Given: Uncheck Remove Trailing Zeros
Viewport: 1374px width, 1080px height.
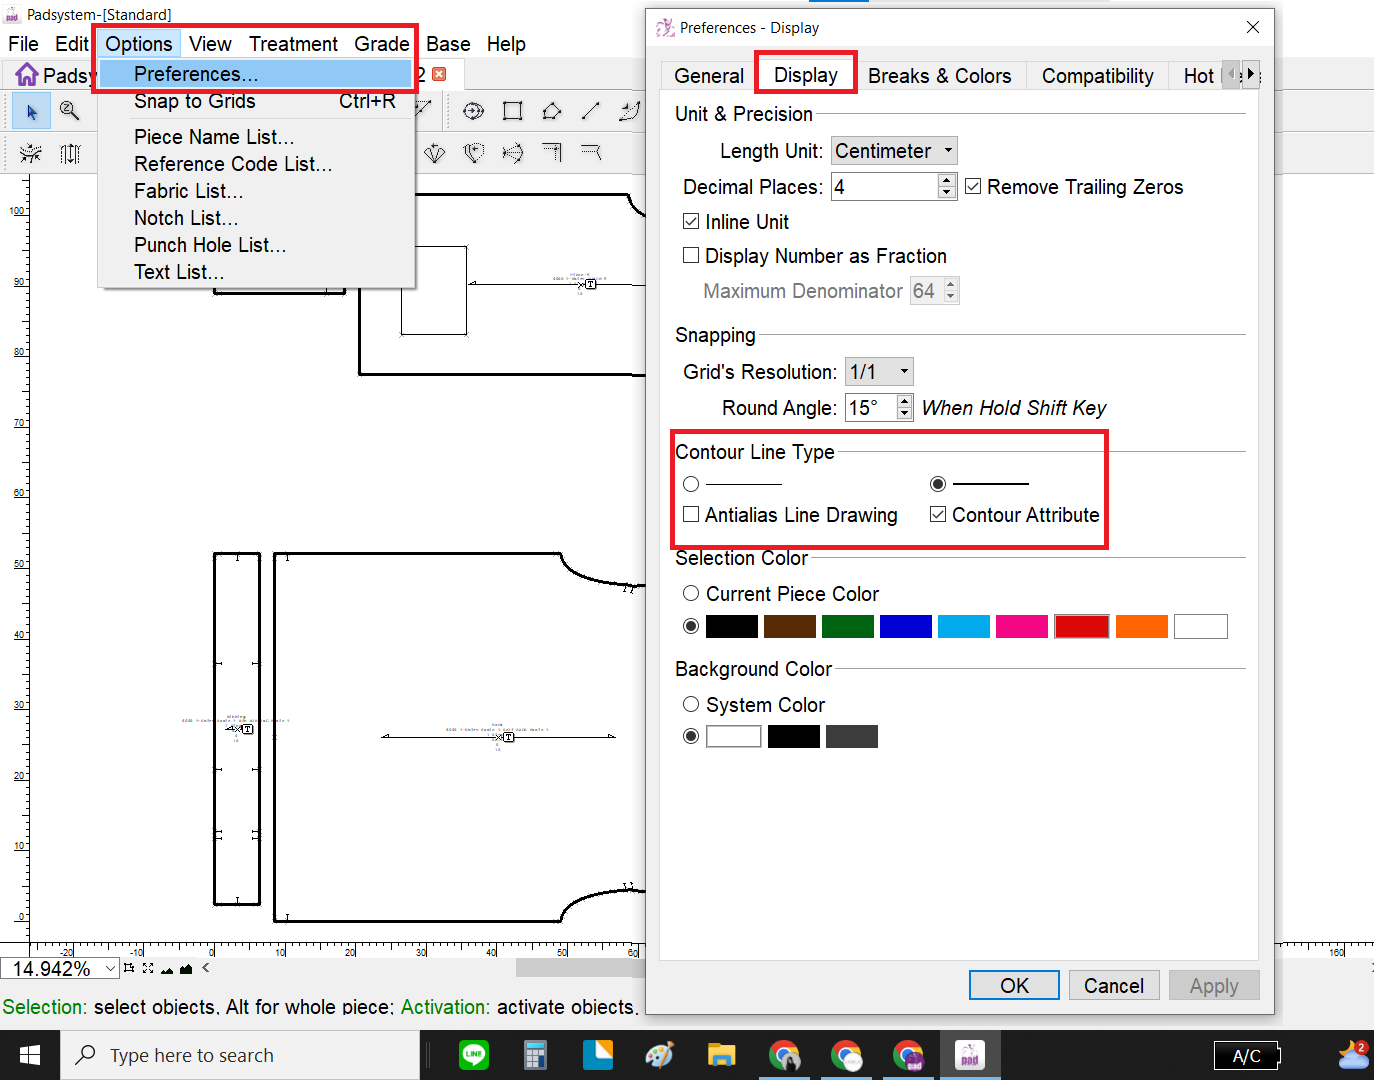Looking at the screenshot, I should [973, 187].
